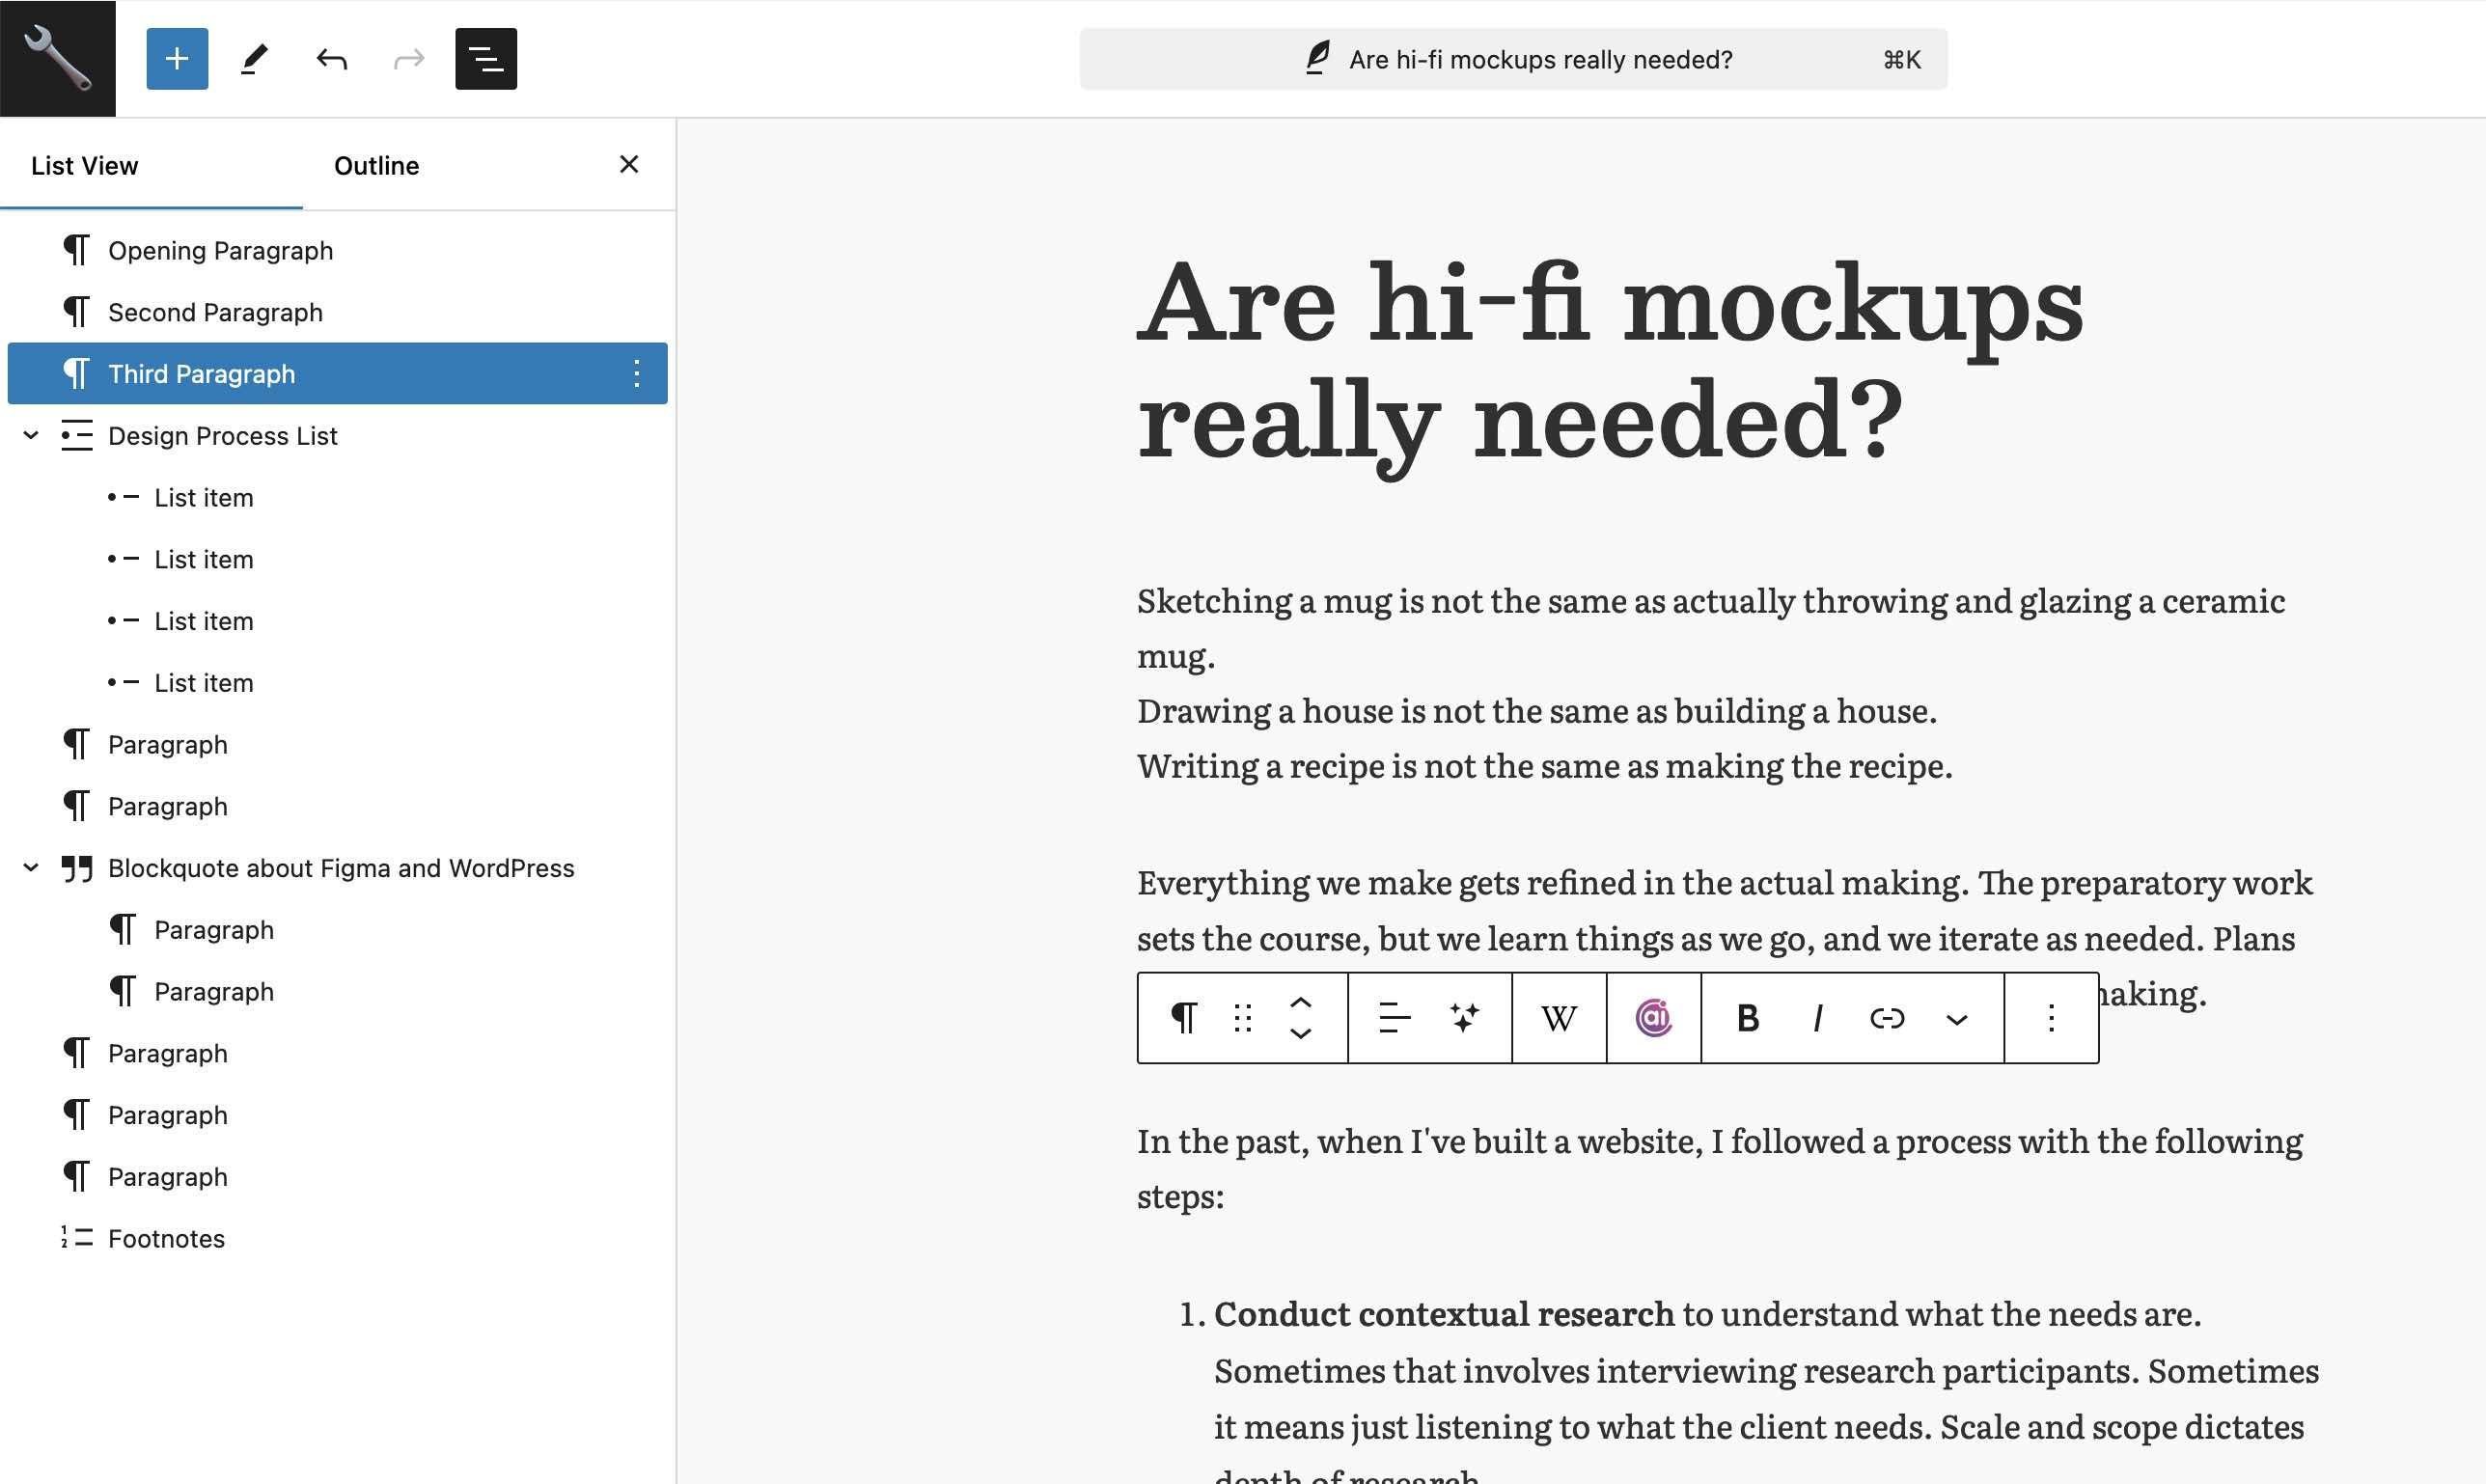2486x1484 pixels.
Task: Click the Undo arrow
Action: (332, 59)
